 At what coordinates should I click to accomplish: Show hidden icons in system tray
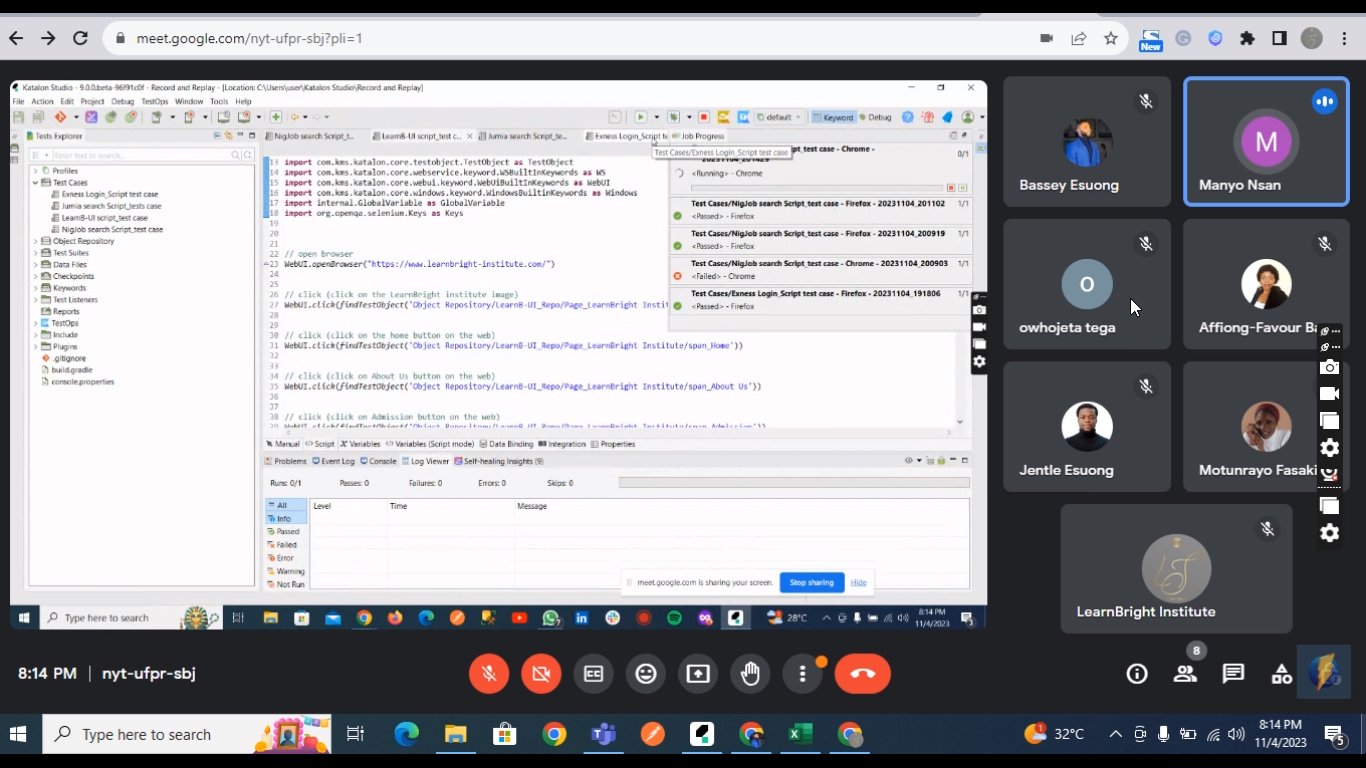(x=1115, y=734)
